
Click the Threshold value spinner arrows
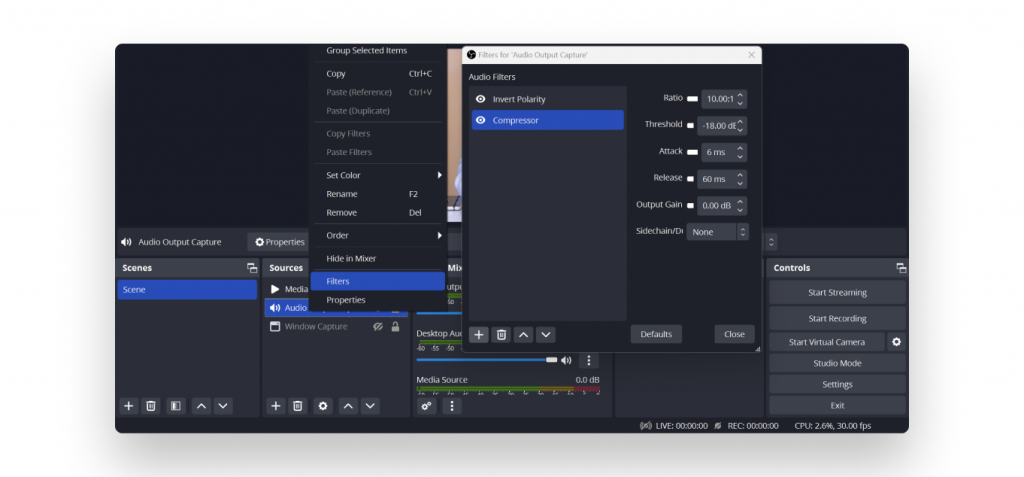(x=740, y=125)
